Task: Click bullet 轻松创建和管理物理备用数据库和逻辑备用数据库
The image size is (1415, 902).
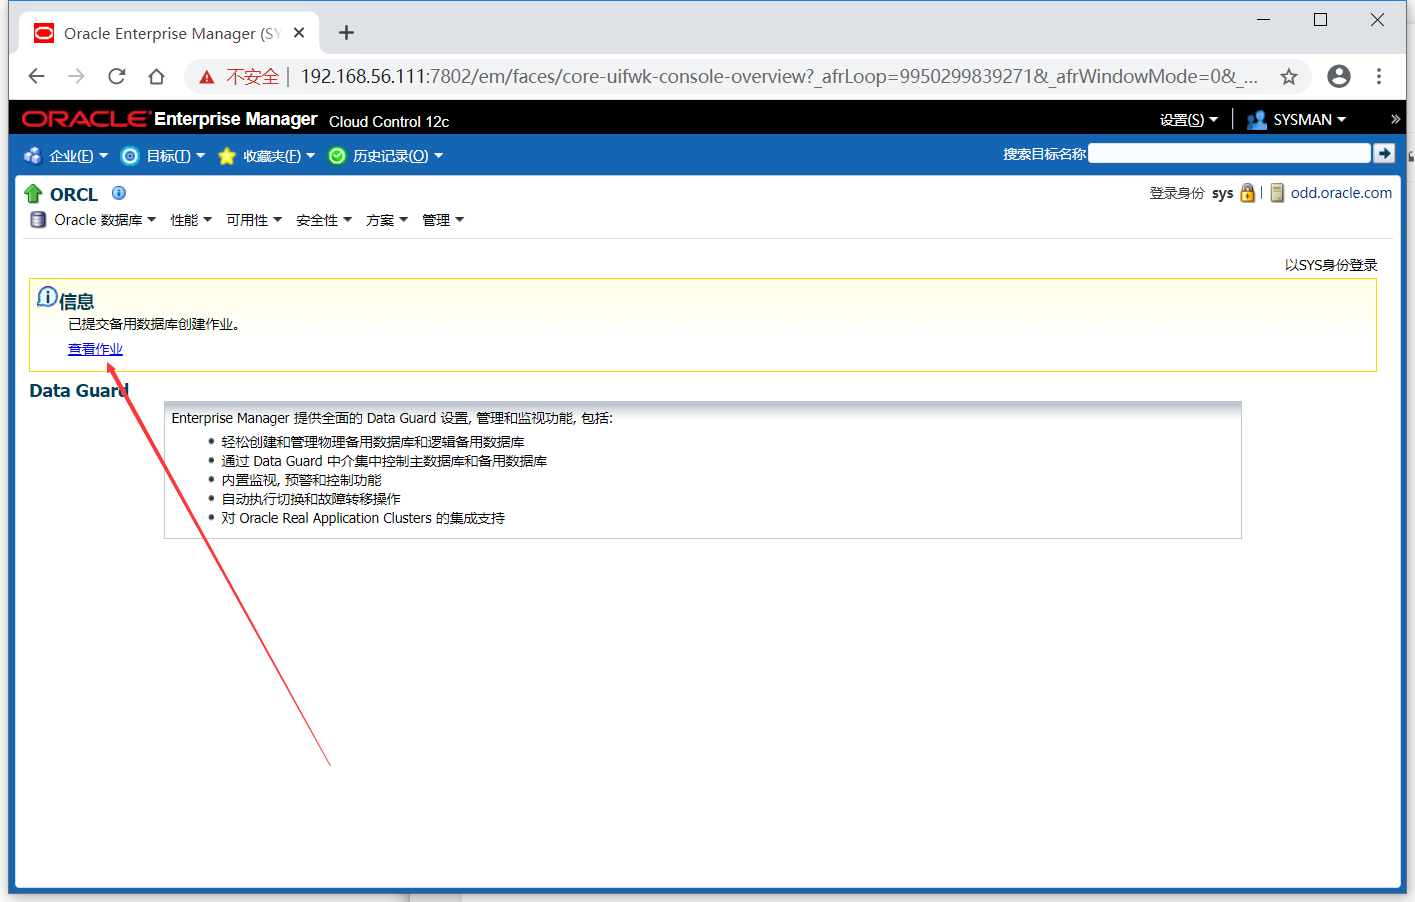Action: [373, 442]
